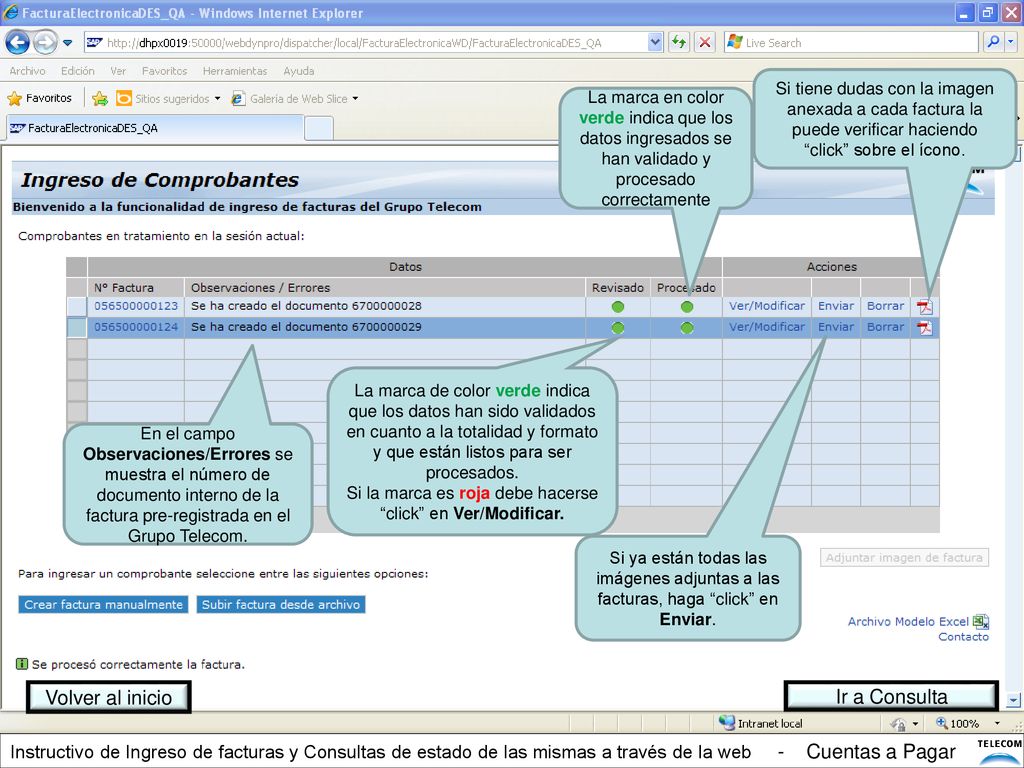Open Archivo Modelo Excel link
The height and width of the screenshot is (768, 1024).
pyautogui.click(x=908, y=622)
